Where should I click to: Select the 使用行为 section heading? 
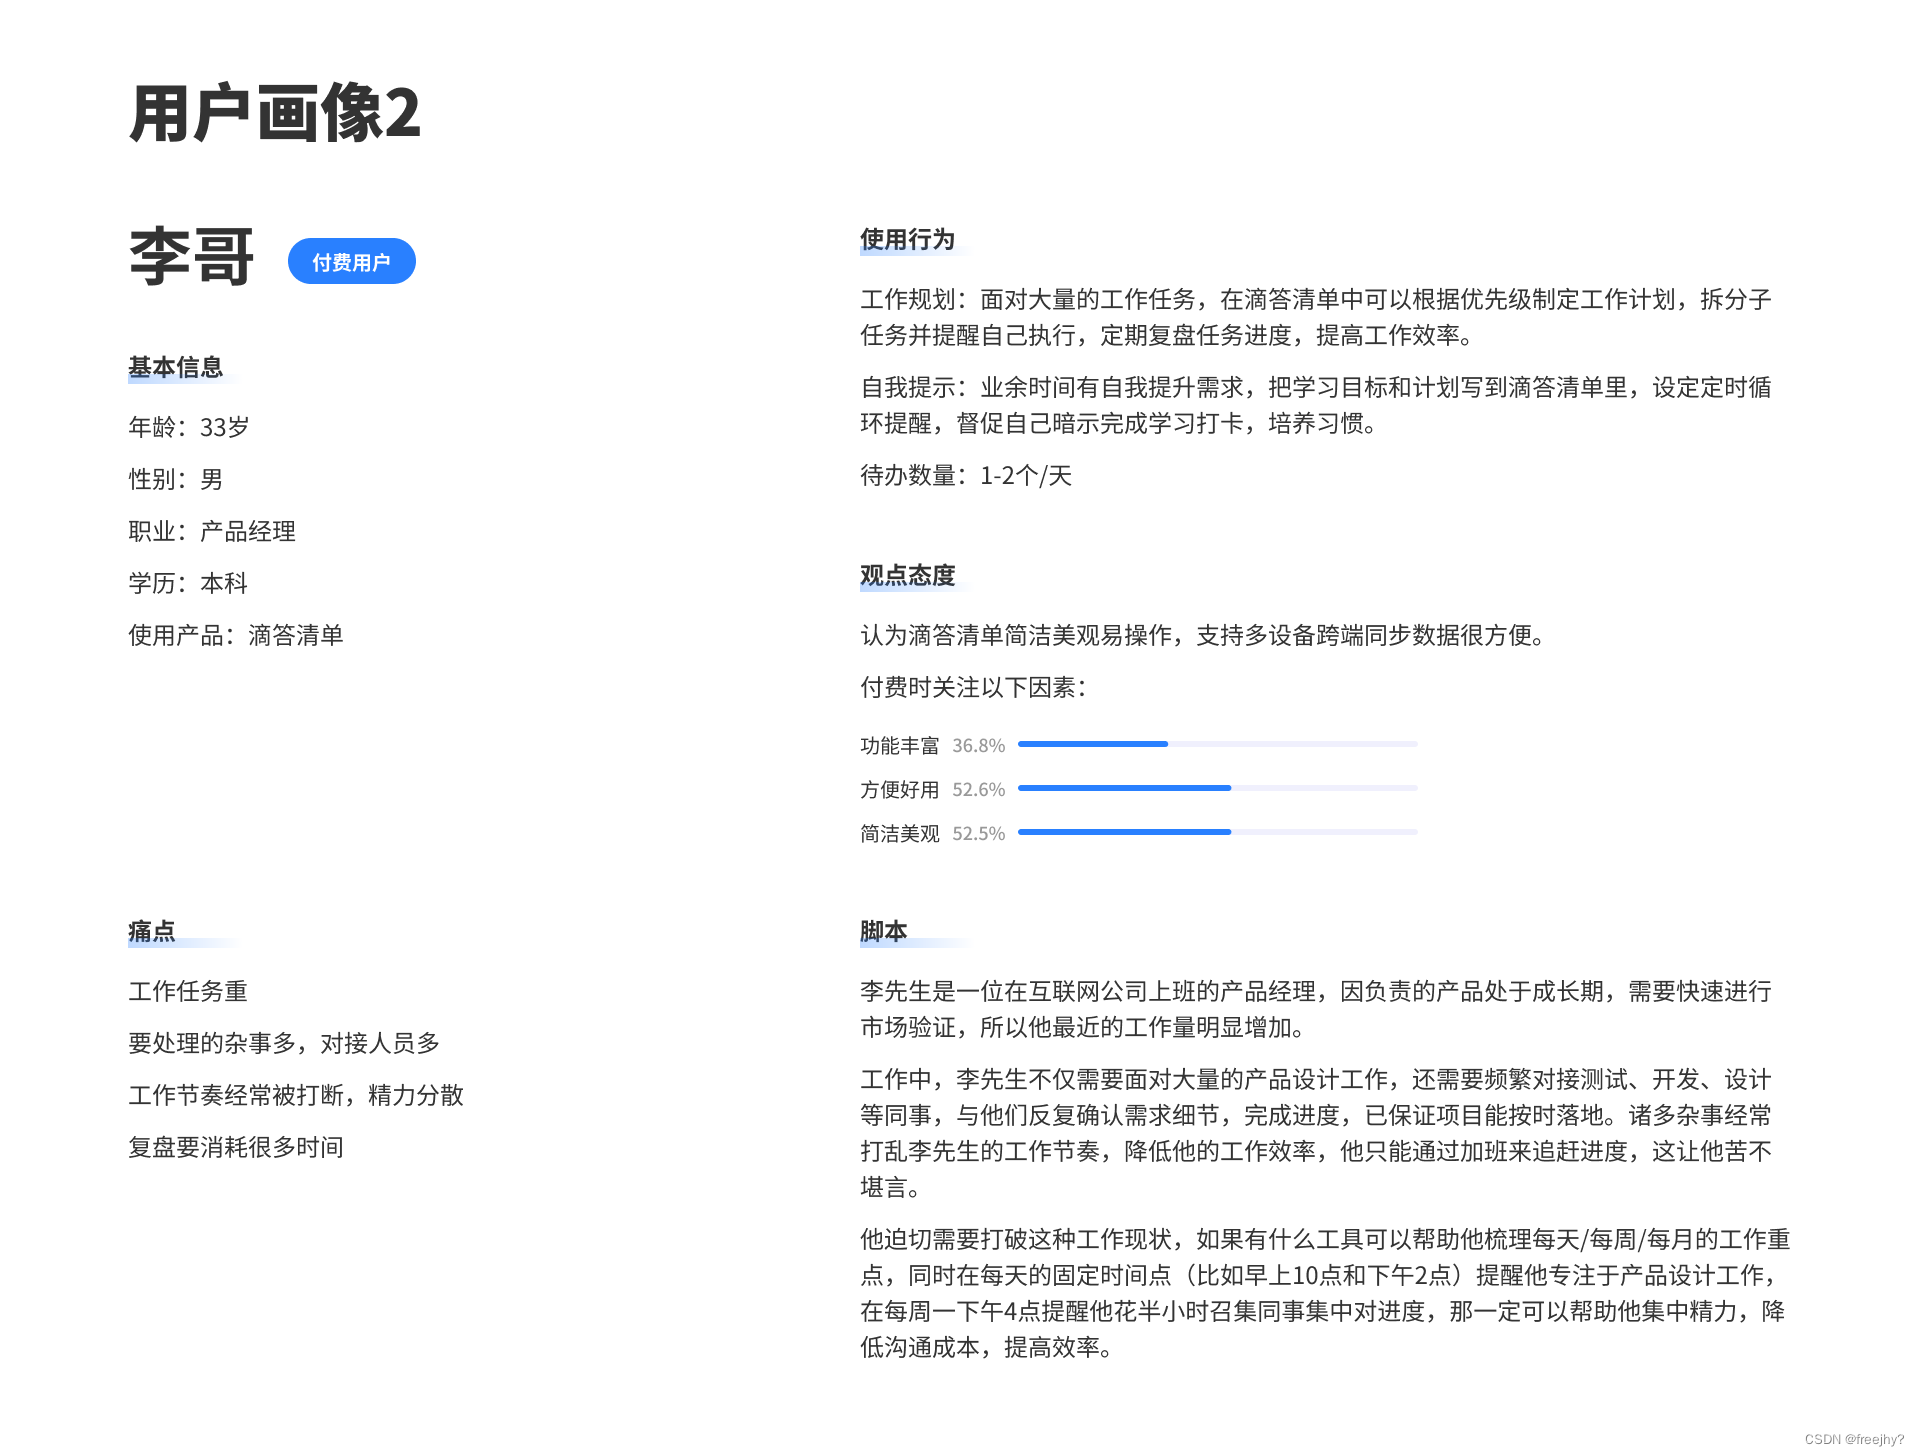pos(907,239)
